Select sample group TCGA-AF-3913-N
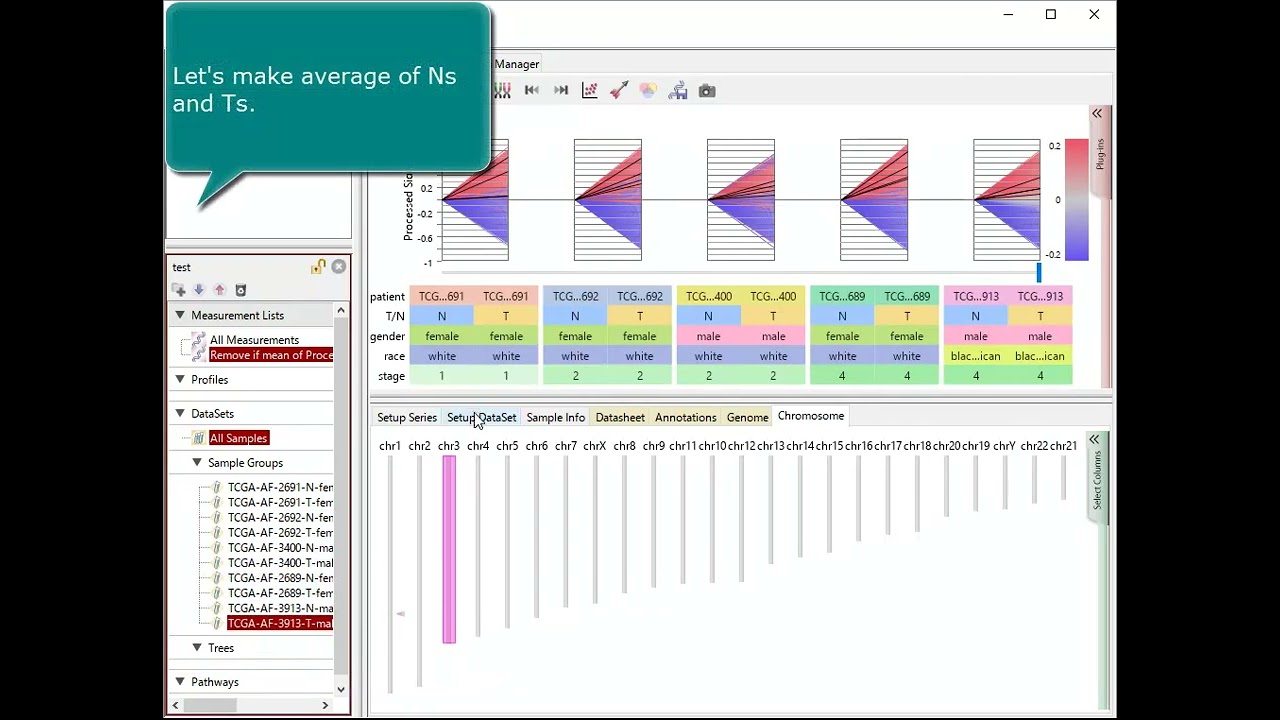 [x=280, y=608]
